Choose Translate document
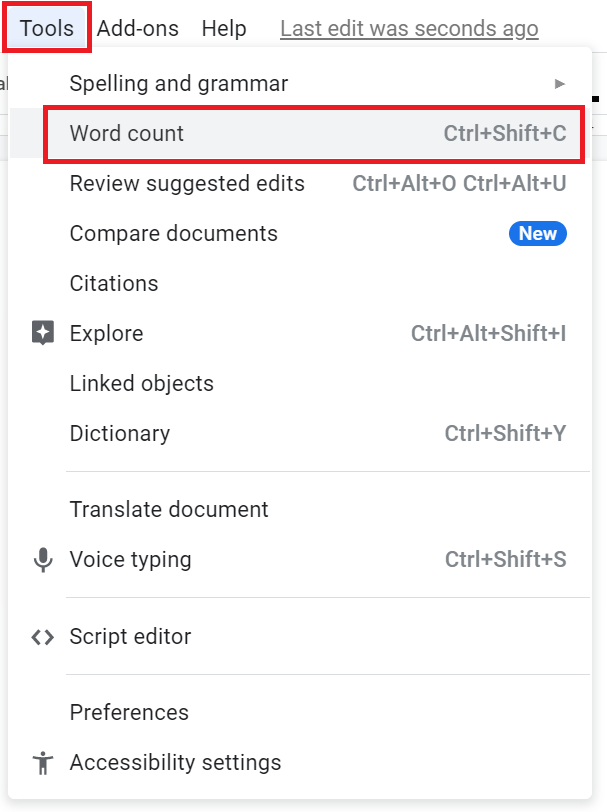 [x=168, y=509]
